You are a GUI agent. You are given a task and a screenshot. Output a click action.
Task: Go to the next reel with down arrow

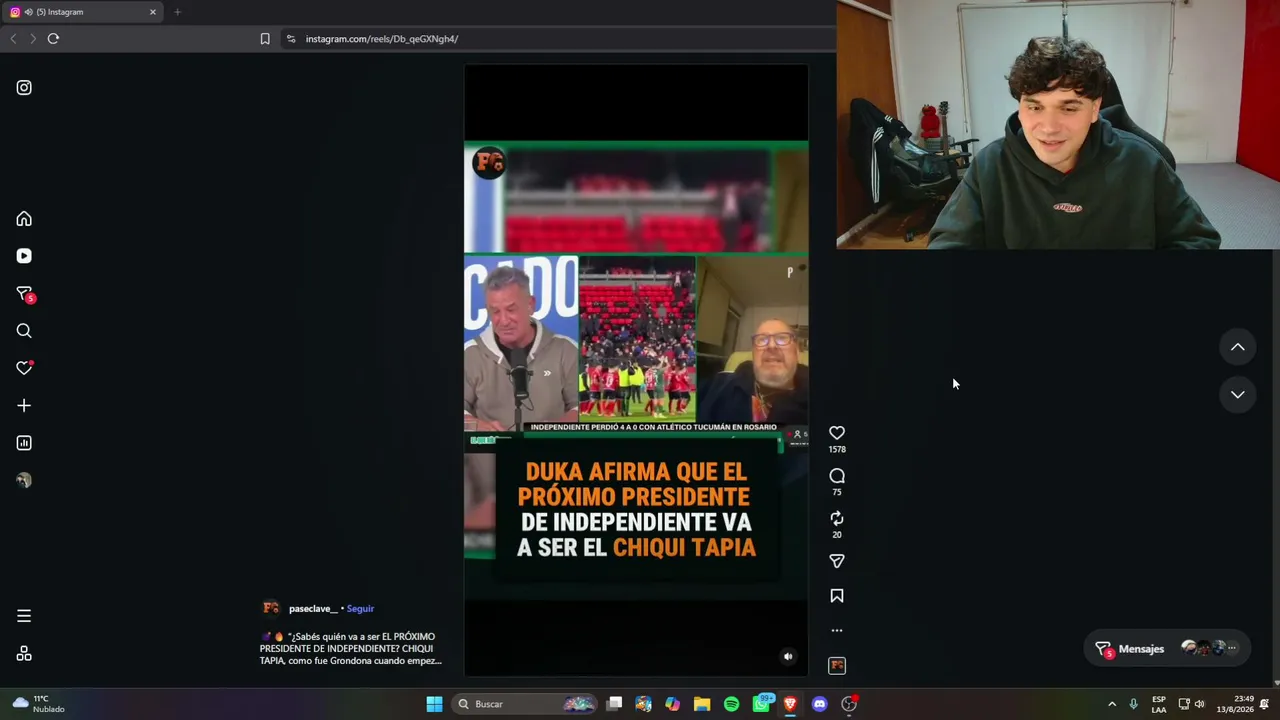1238,395
